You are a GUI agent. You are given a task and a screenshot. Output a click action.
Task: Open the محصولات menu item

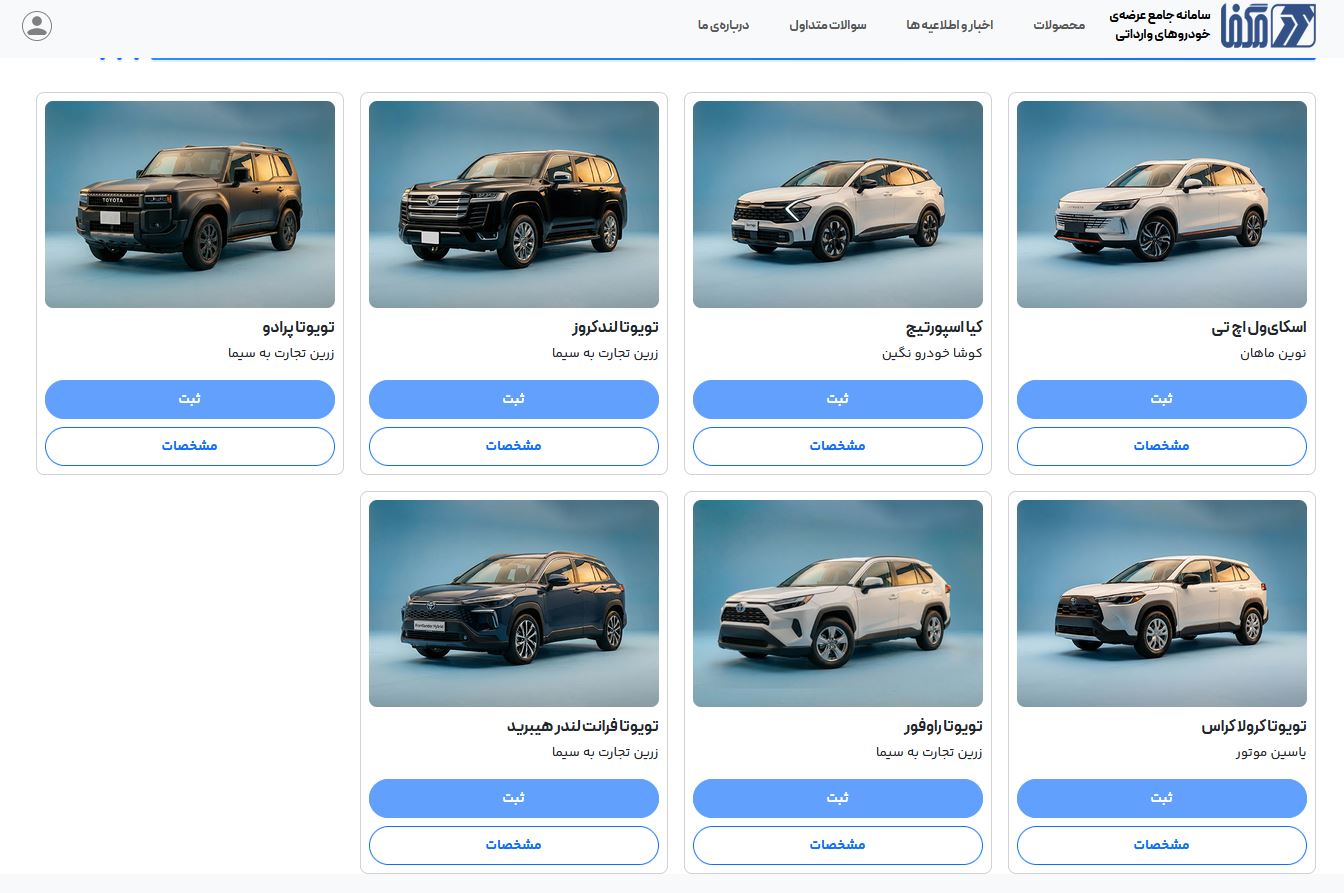tap(1059, 25)
